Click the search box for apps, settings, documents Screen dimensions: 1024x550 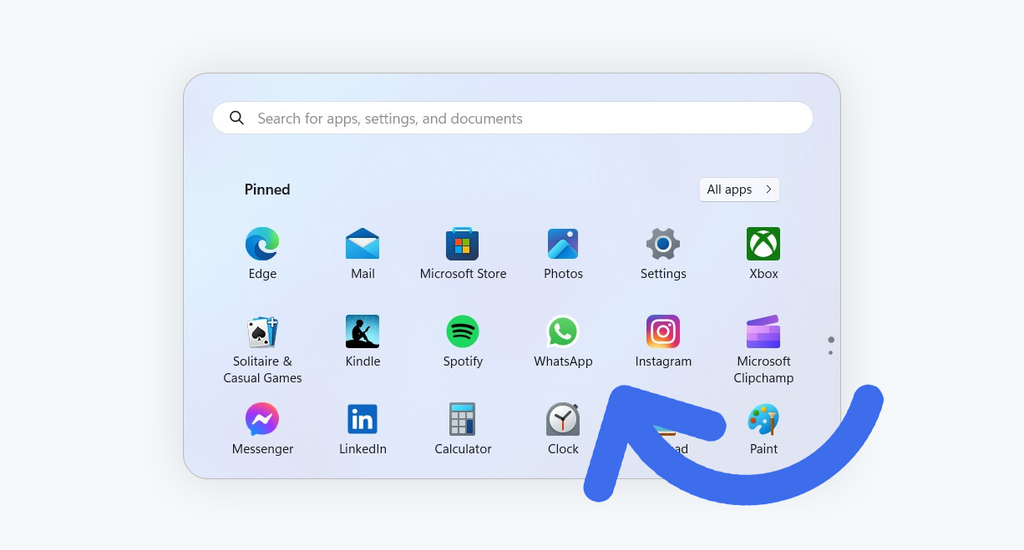coord(512,118)
